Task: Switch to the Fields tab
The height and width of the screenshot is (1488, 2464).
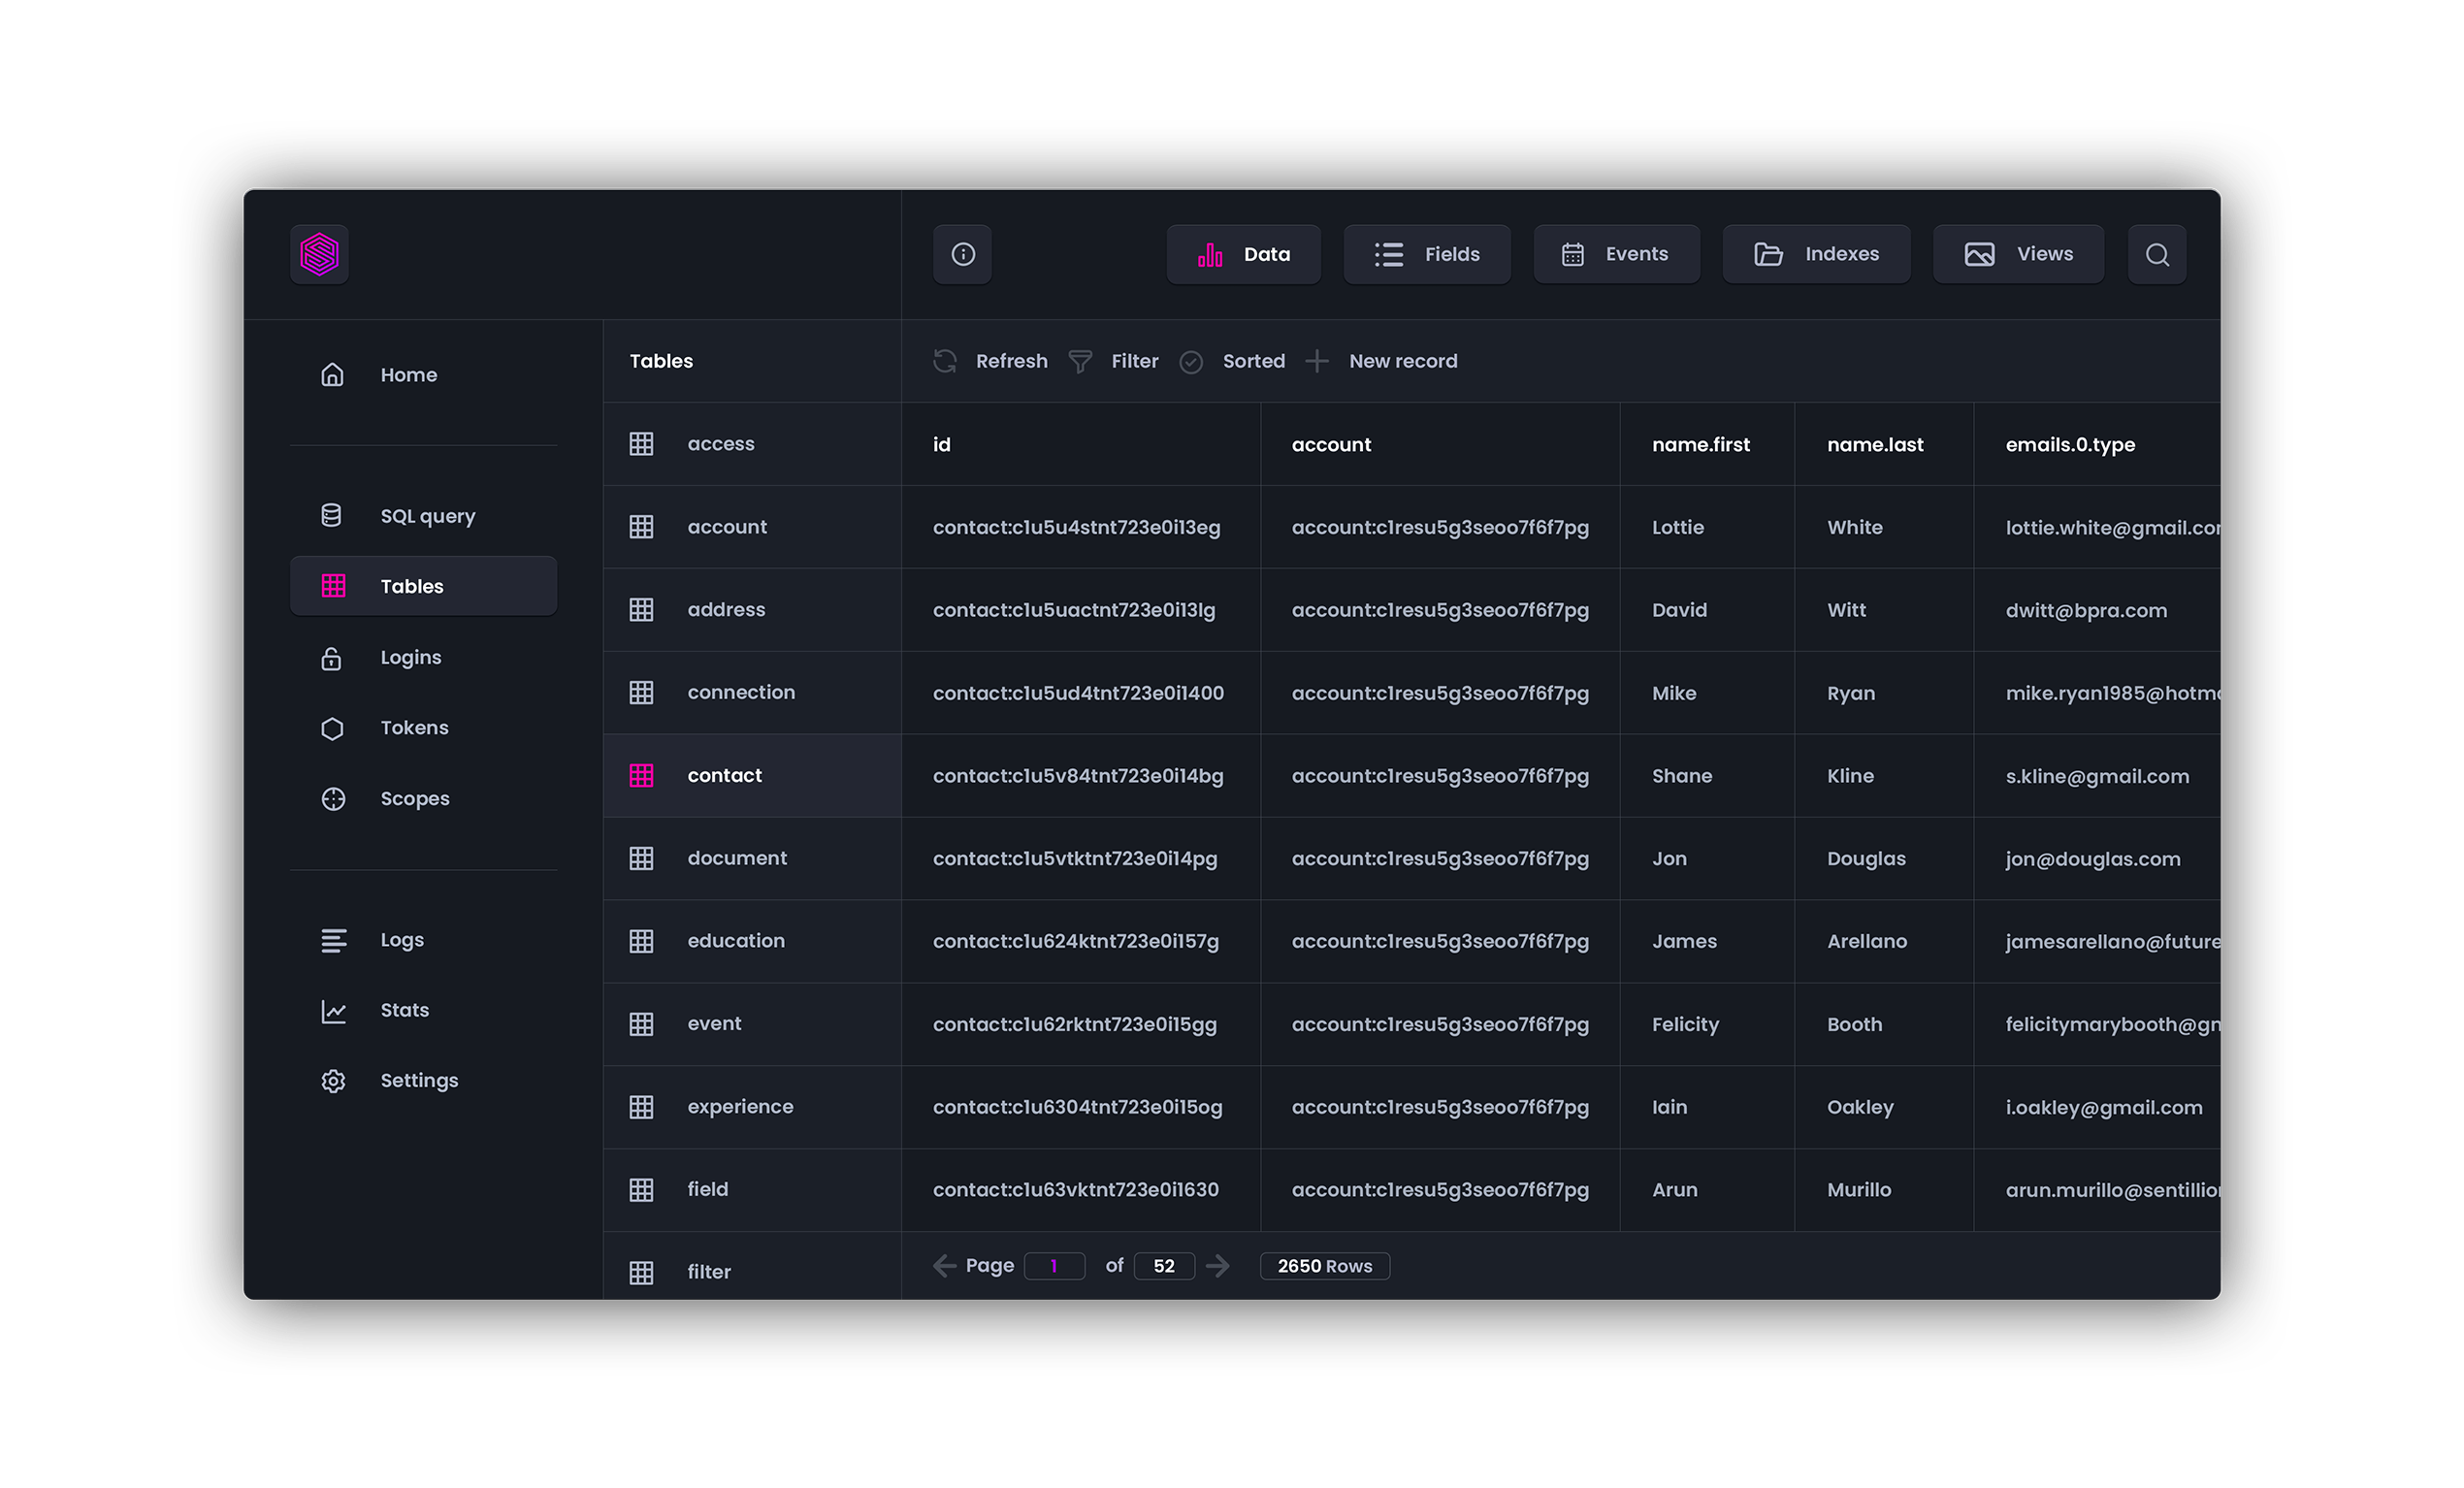Action: [x=1426, y=254]
